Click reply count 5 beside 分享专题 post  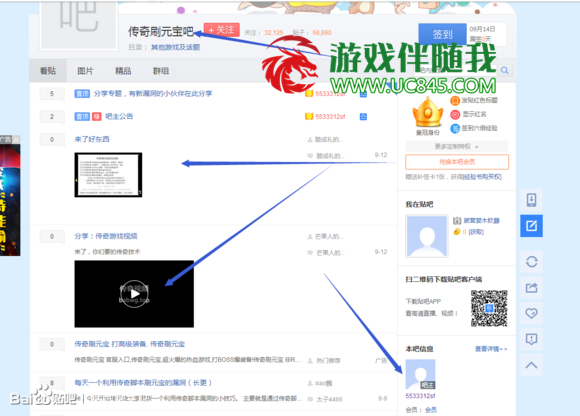click(x=52, y=94)
